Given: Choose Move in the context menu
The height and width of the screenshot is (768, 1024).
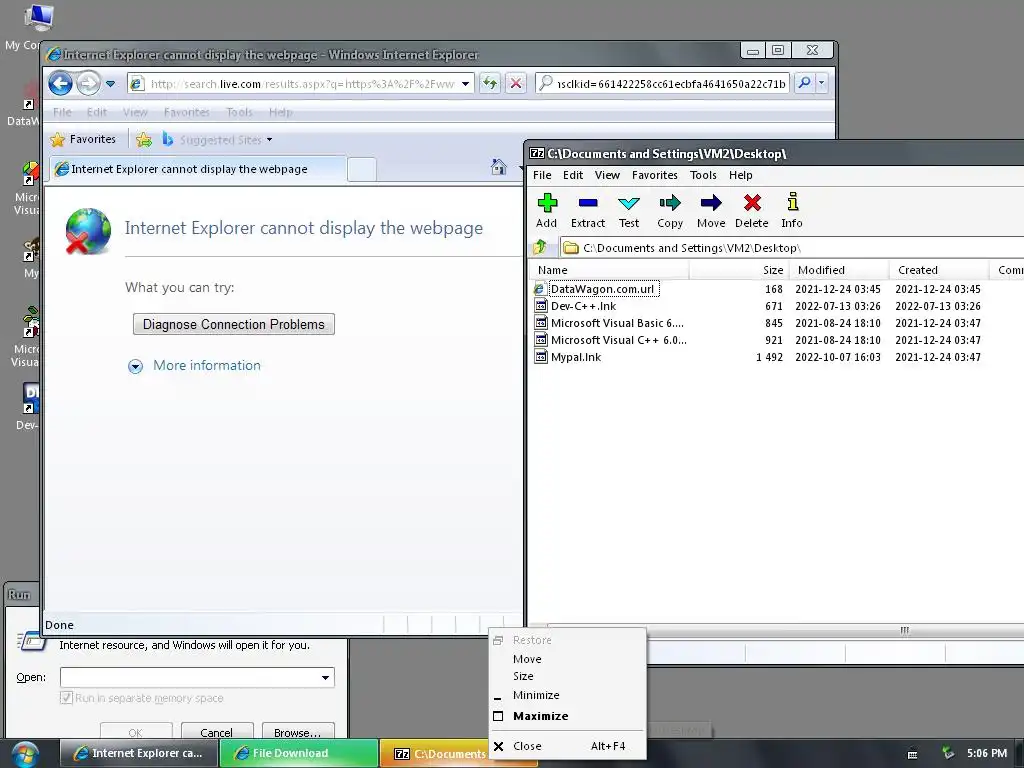Looking at the screenshot, I should [x=568, y=659].
